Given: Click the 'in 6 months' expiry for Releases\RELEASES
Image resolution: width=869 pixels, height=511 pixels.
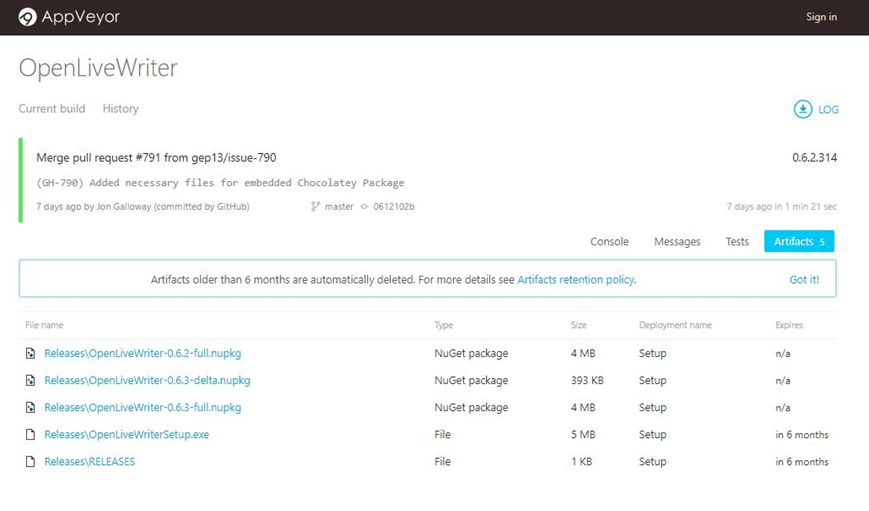Looking at the screenshot, I should [801, 462].
